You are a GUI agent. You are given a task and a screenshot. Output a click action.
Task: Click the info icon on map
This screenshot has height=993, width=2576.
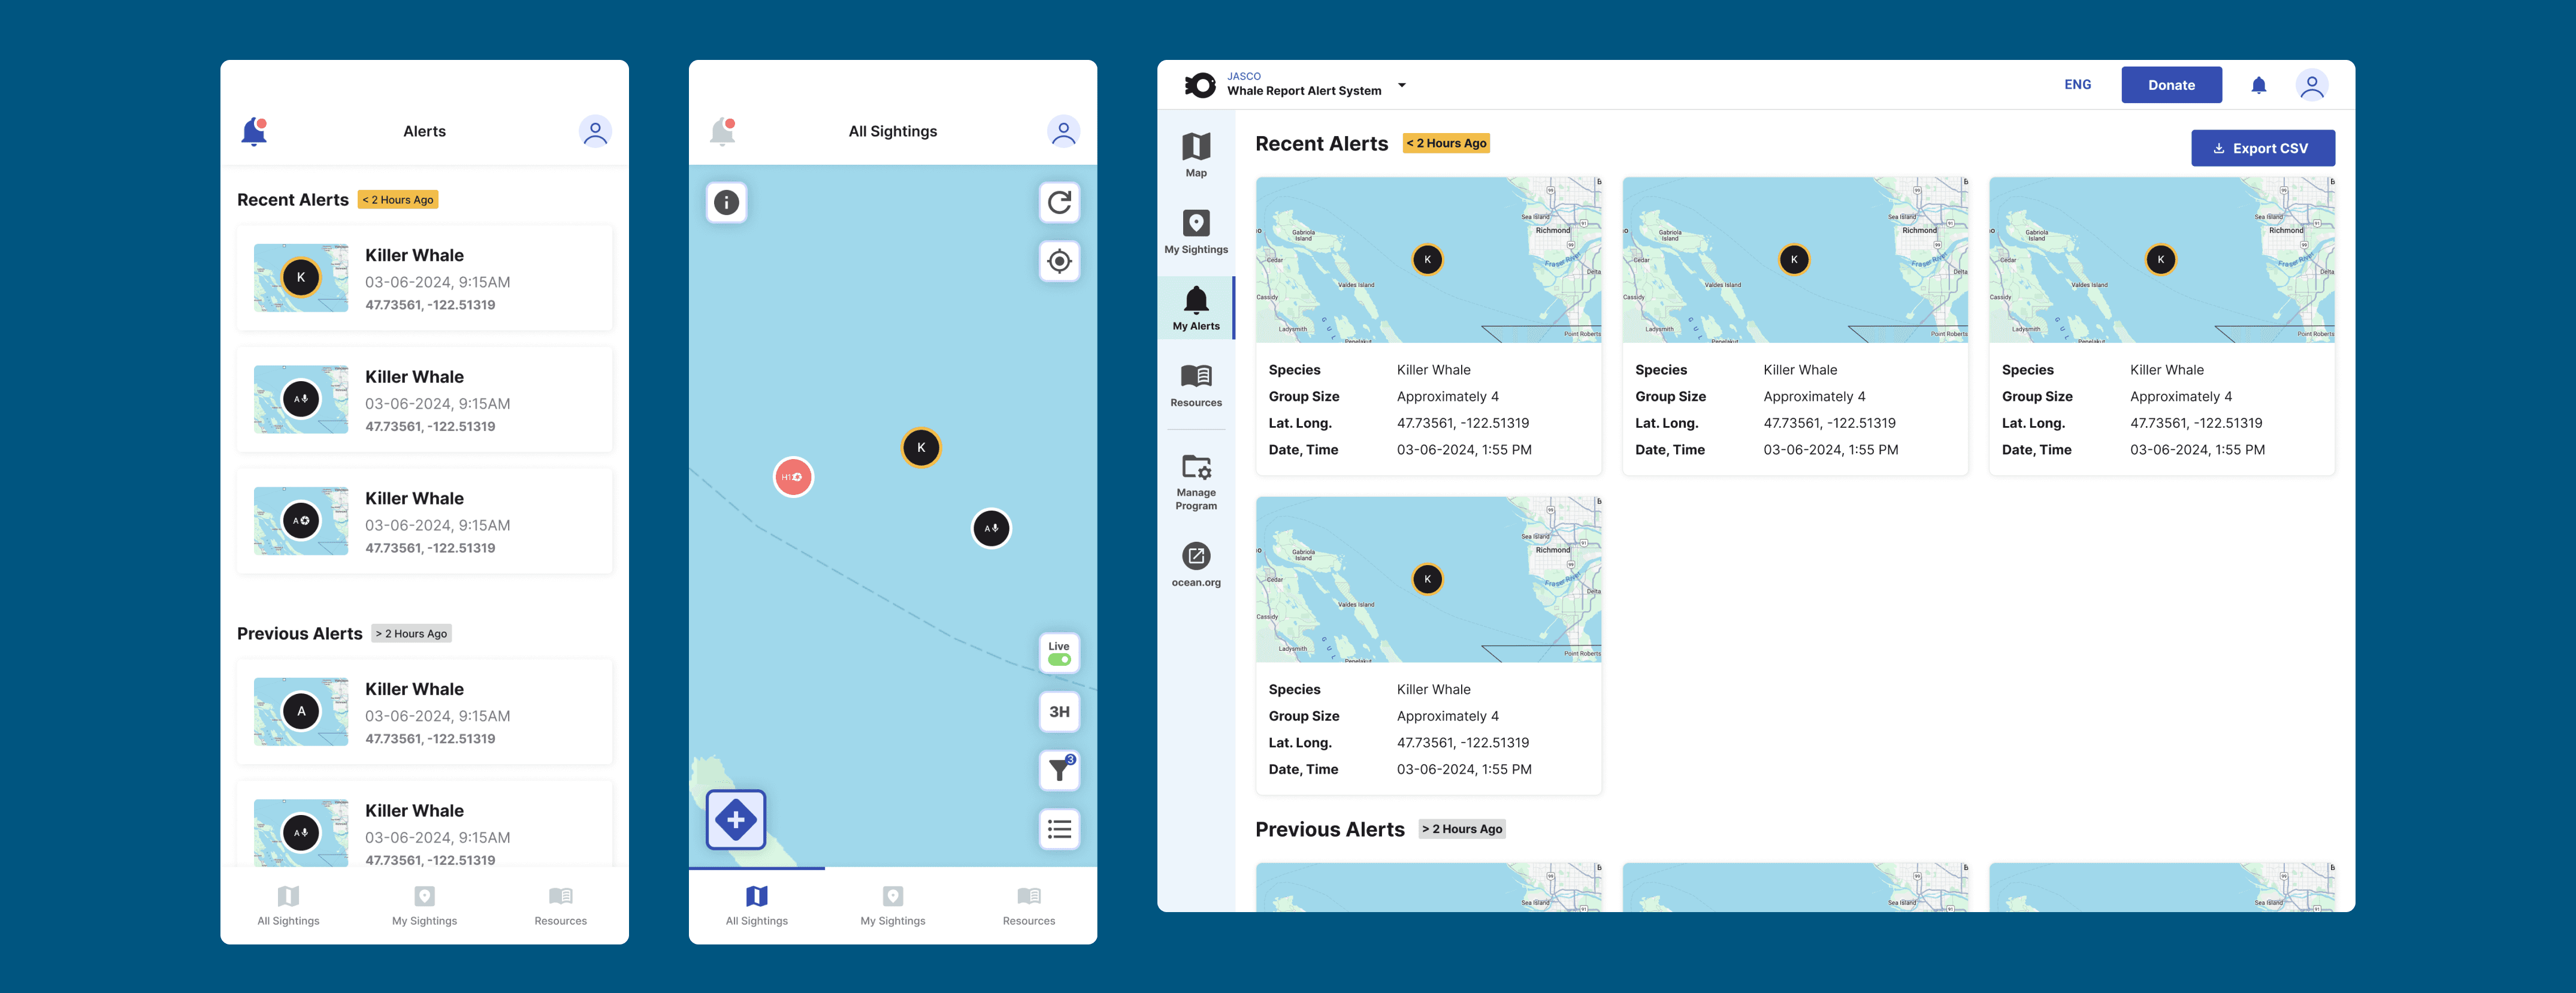[726, 203]
